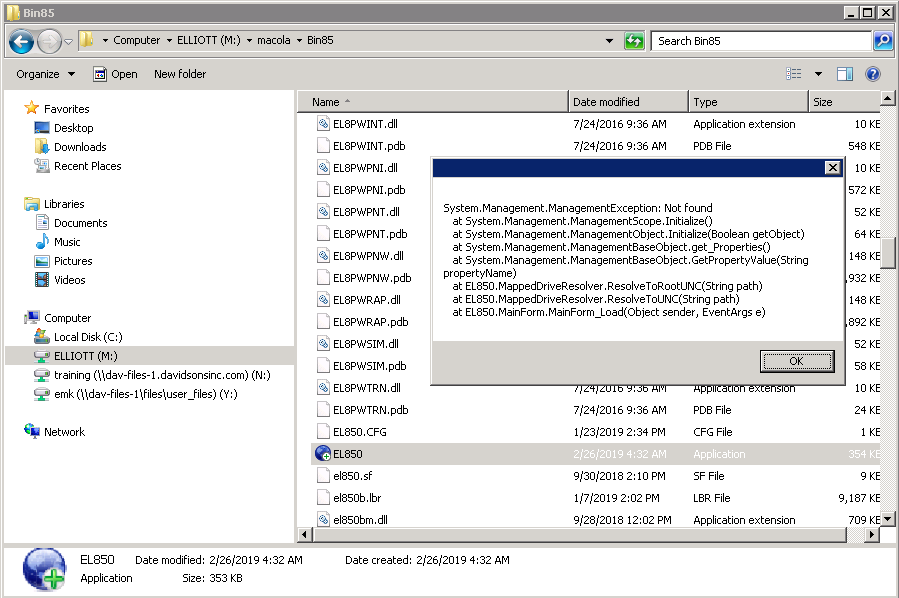Select the Local Disk (C:) drive
Screen dimensions: 899x598
click(x=87, y=337)
